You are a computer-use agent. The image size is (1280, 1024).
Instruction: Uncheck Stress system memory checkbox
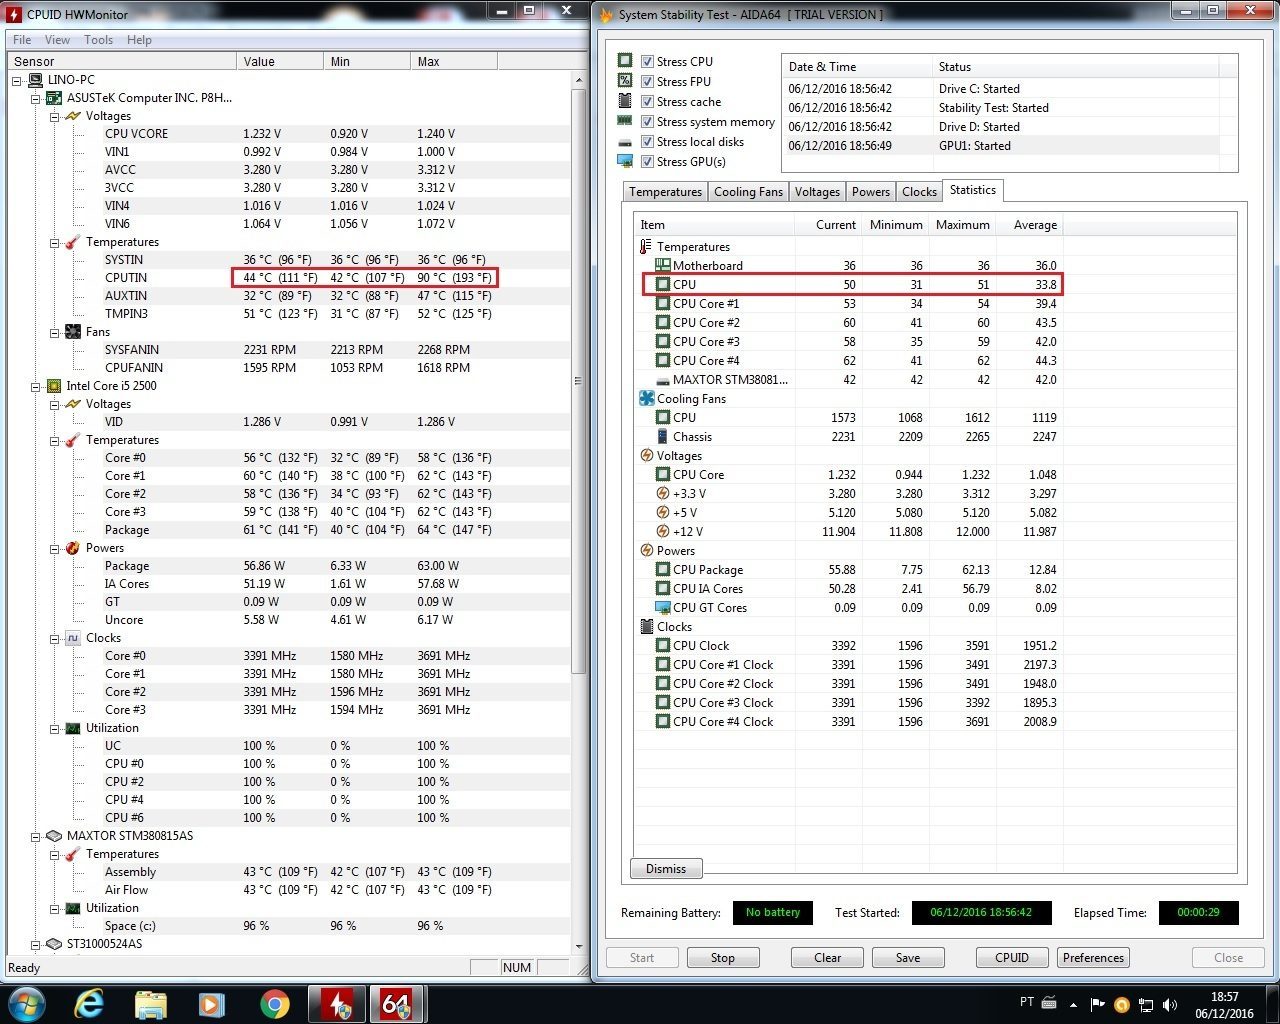point(647,121)
